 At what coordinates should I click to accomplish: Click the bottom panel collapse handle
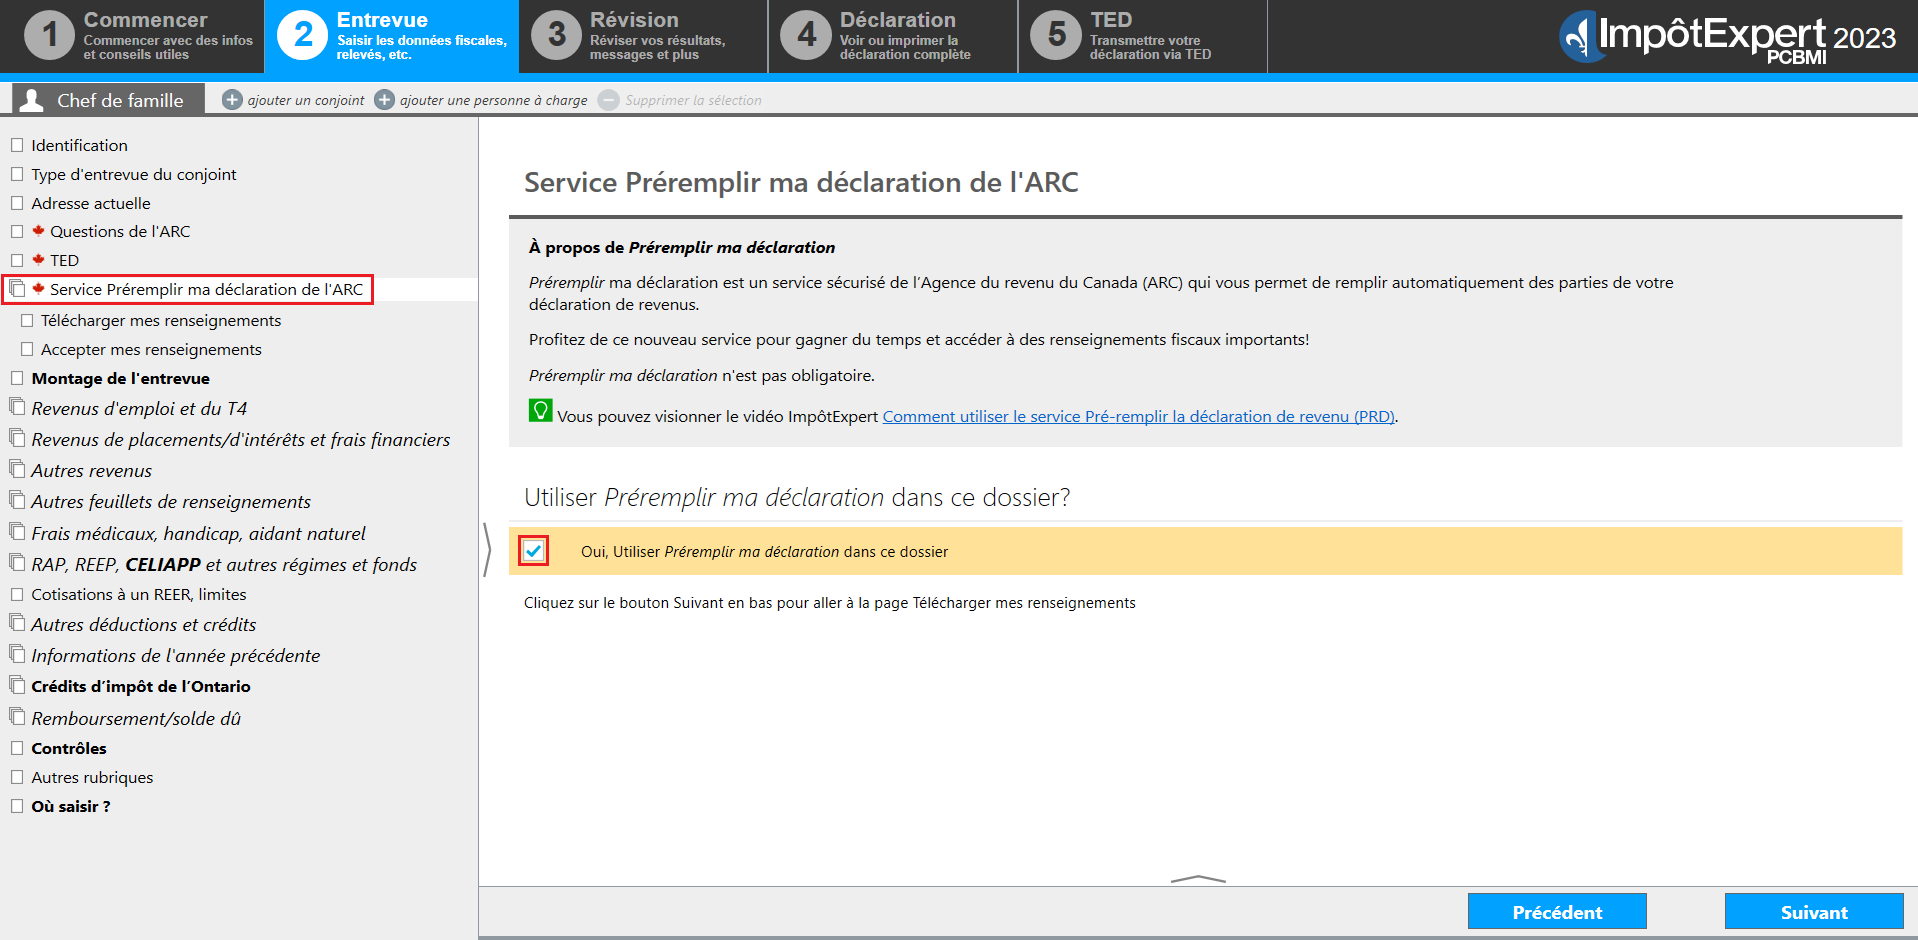click(x=1198, y=879)
